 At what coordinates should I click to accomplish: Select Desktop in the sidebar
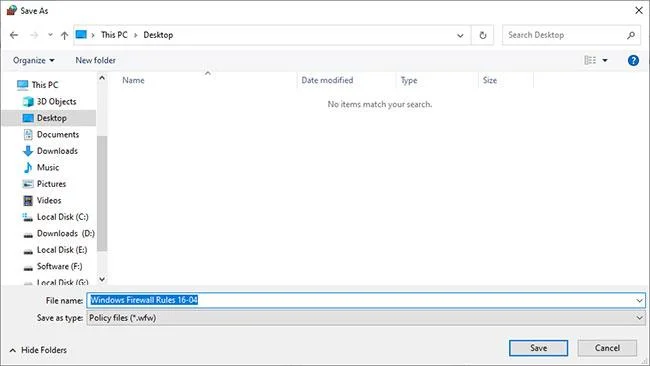(51, 118)
